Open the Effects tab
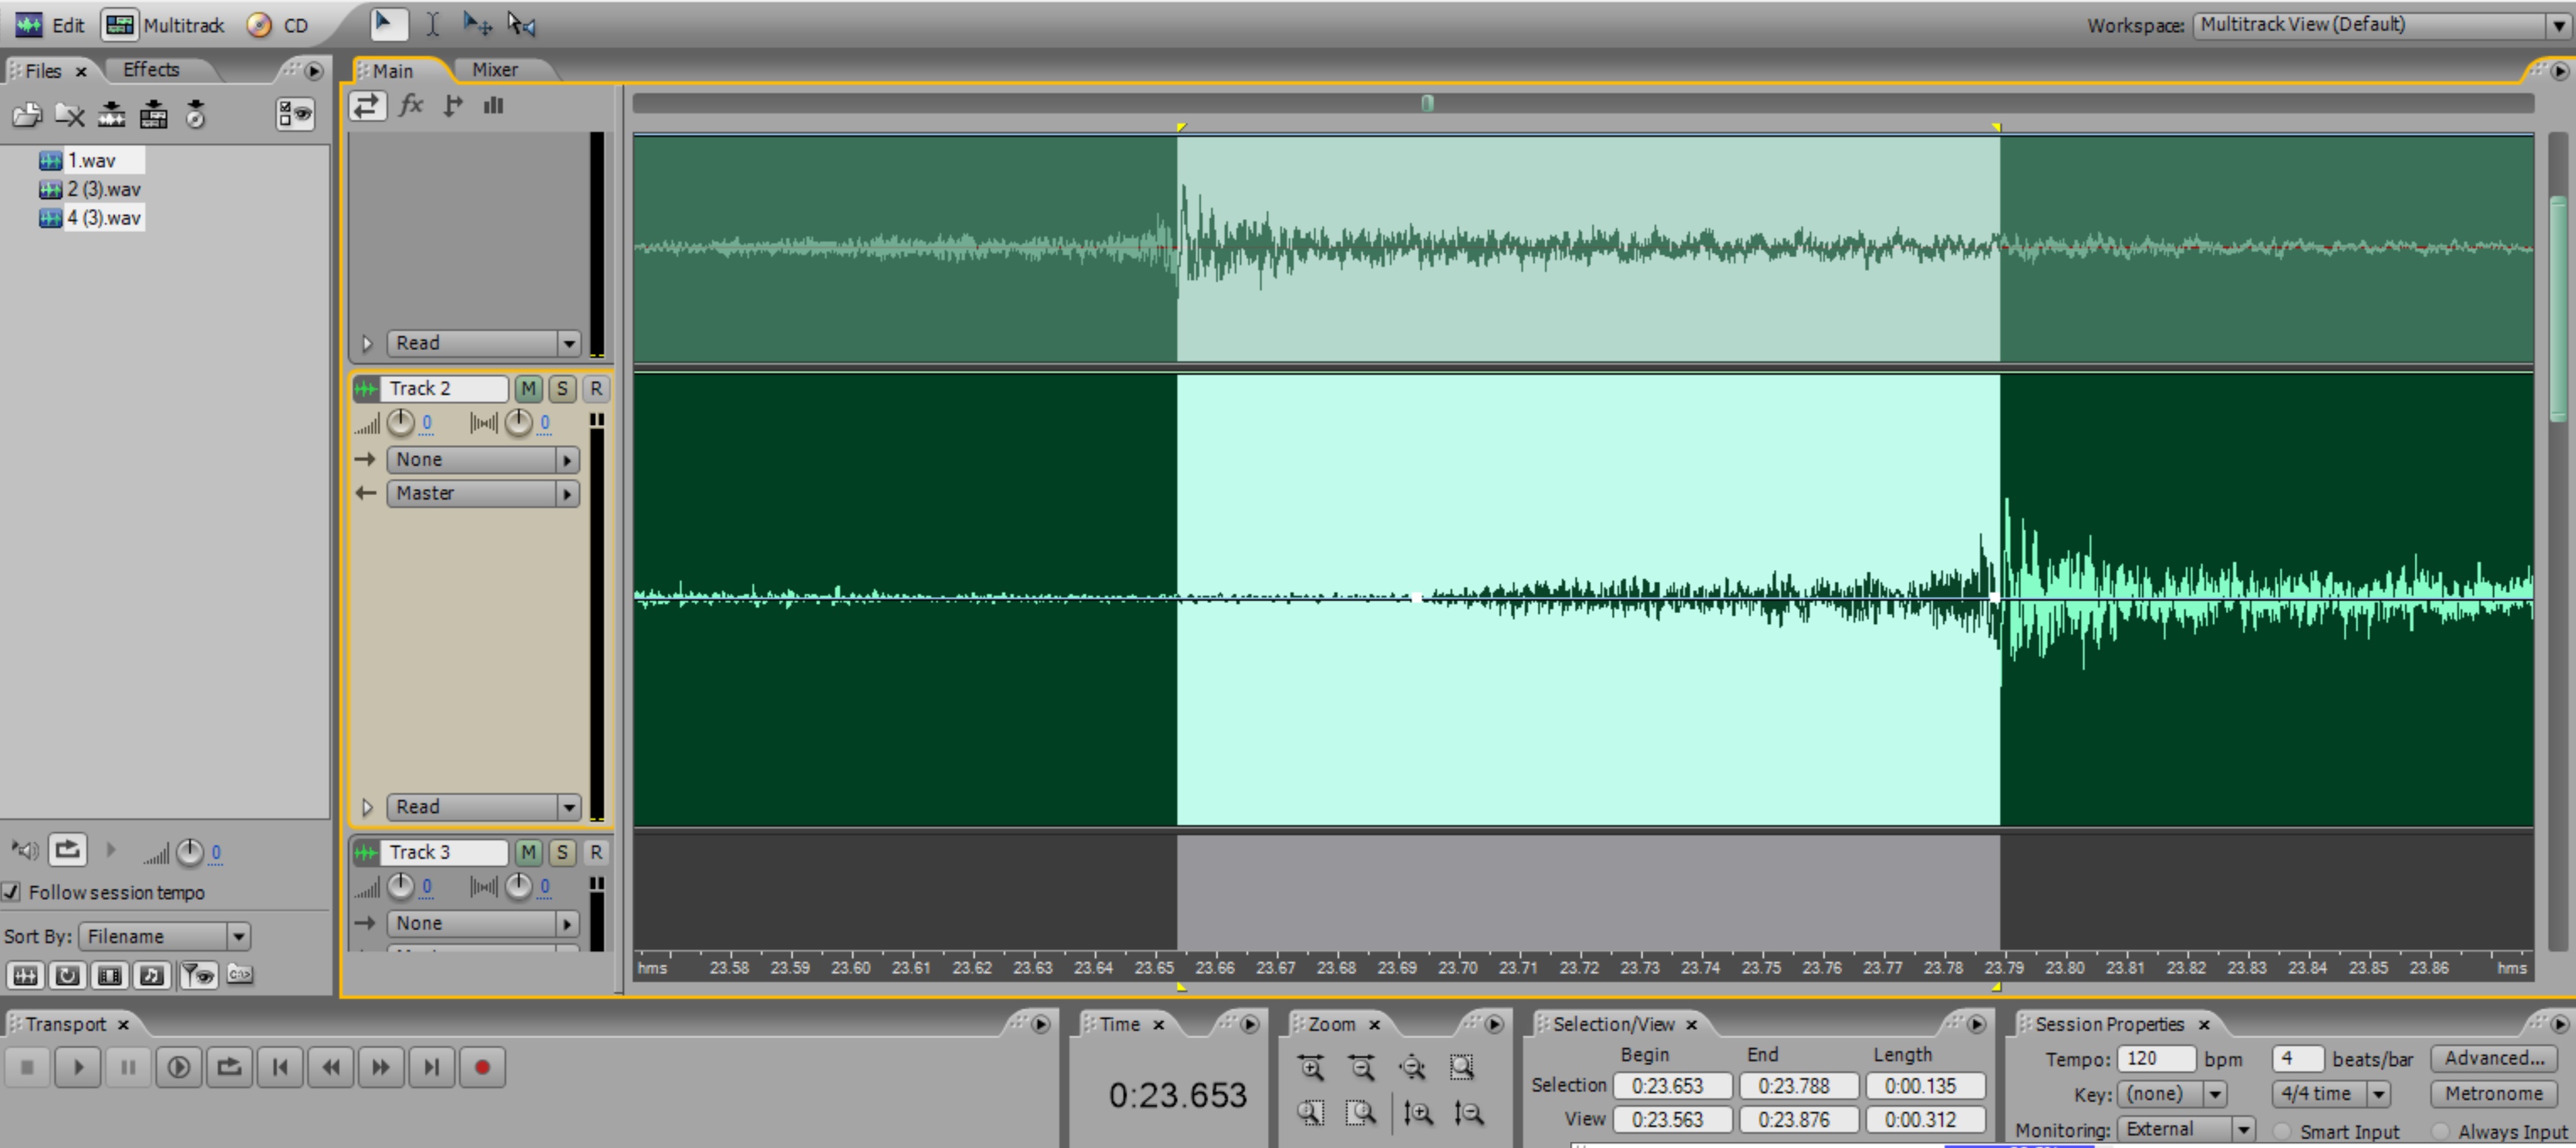This screenshot has width=2576, height=1148. tap(151, 70)
